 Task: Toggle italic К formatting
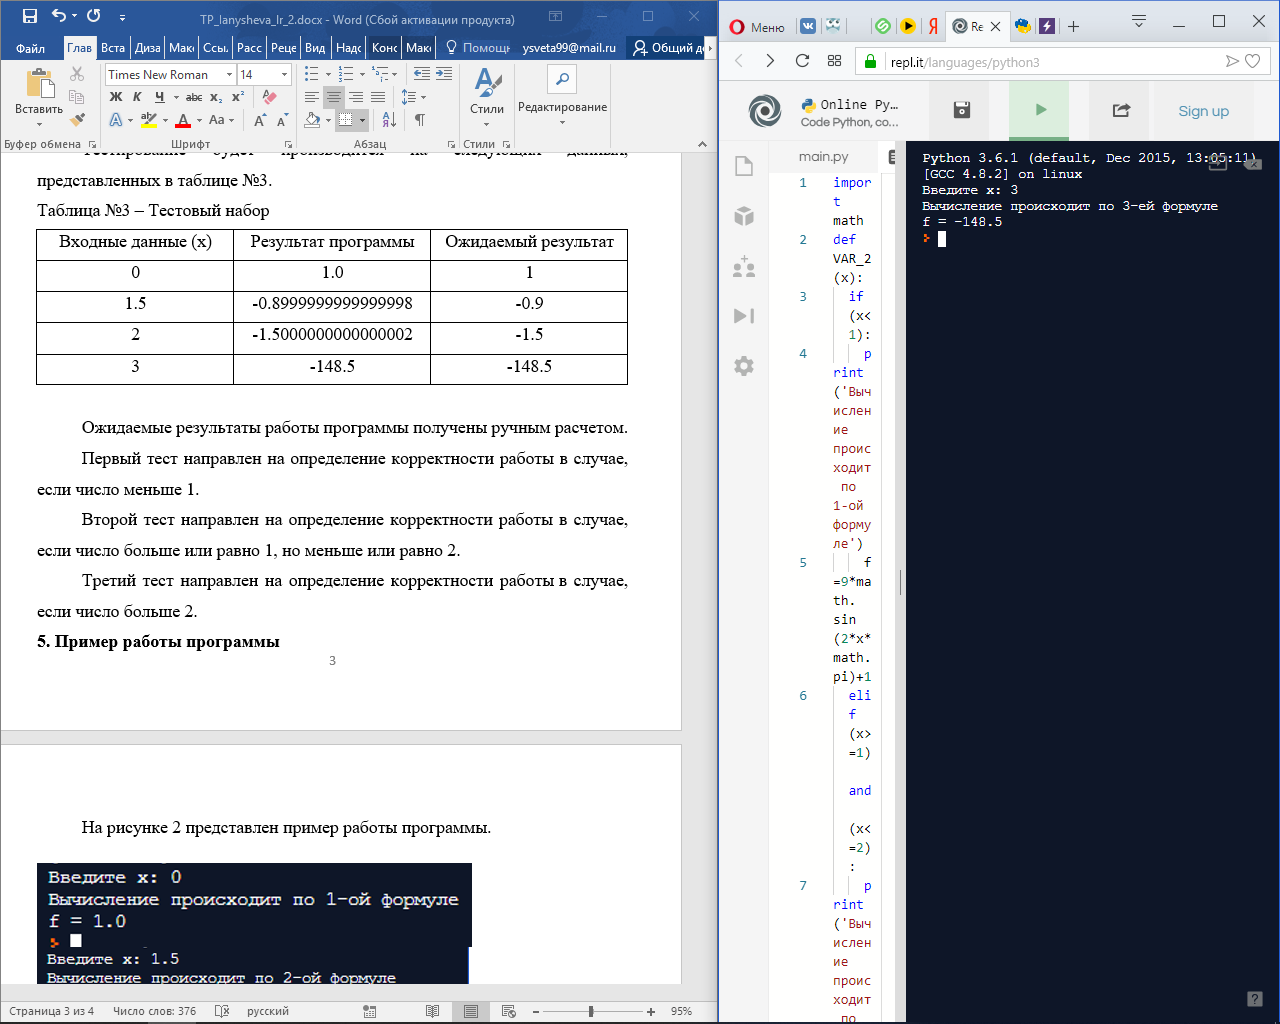[x=137, y=97]
